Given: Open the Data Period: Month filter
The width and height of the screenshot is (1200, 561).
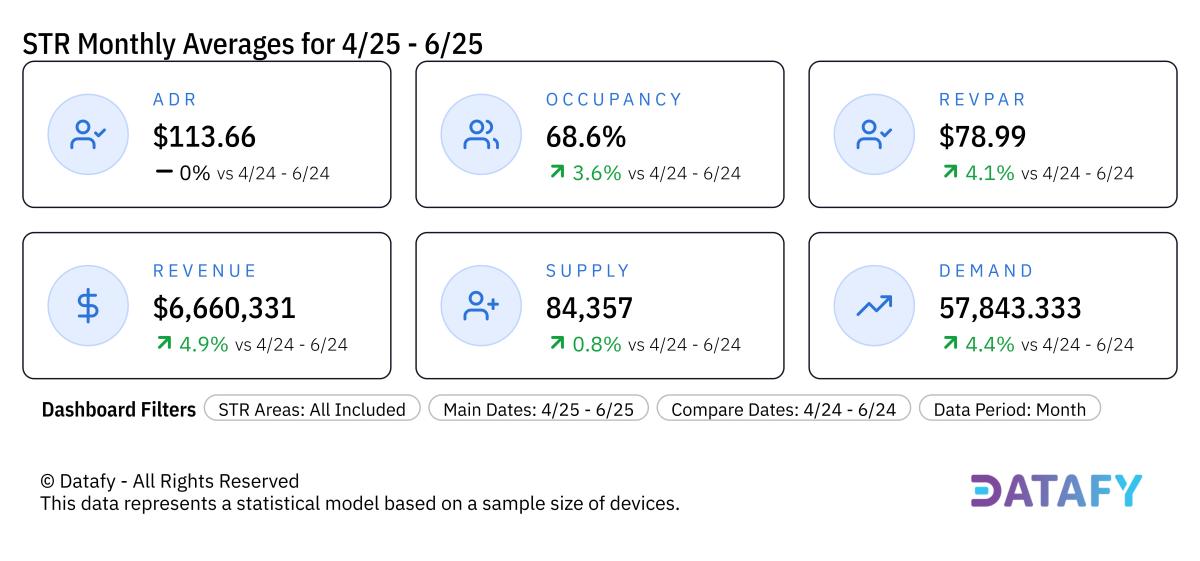Looking at the screenshot, I should pyautogui.click(x=1009, y=409).
